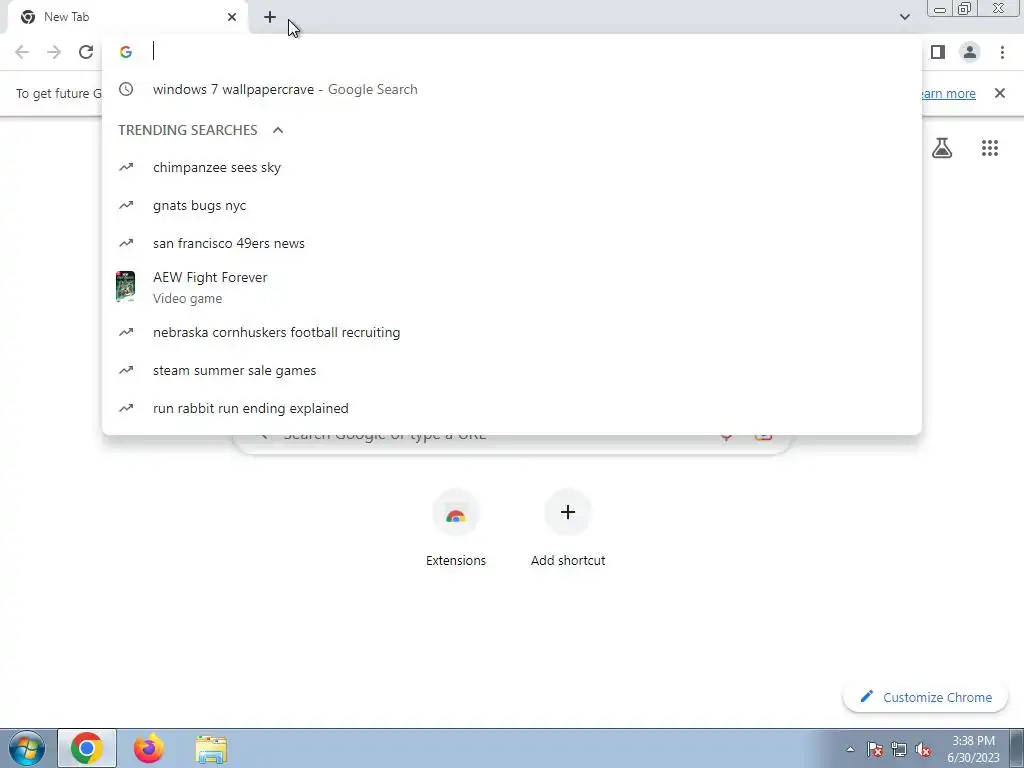Dismiss the infobar with its X
Viewport: 1024px width, 768px height.
[x=1000, y=93]
